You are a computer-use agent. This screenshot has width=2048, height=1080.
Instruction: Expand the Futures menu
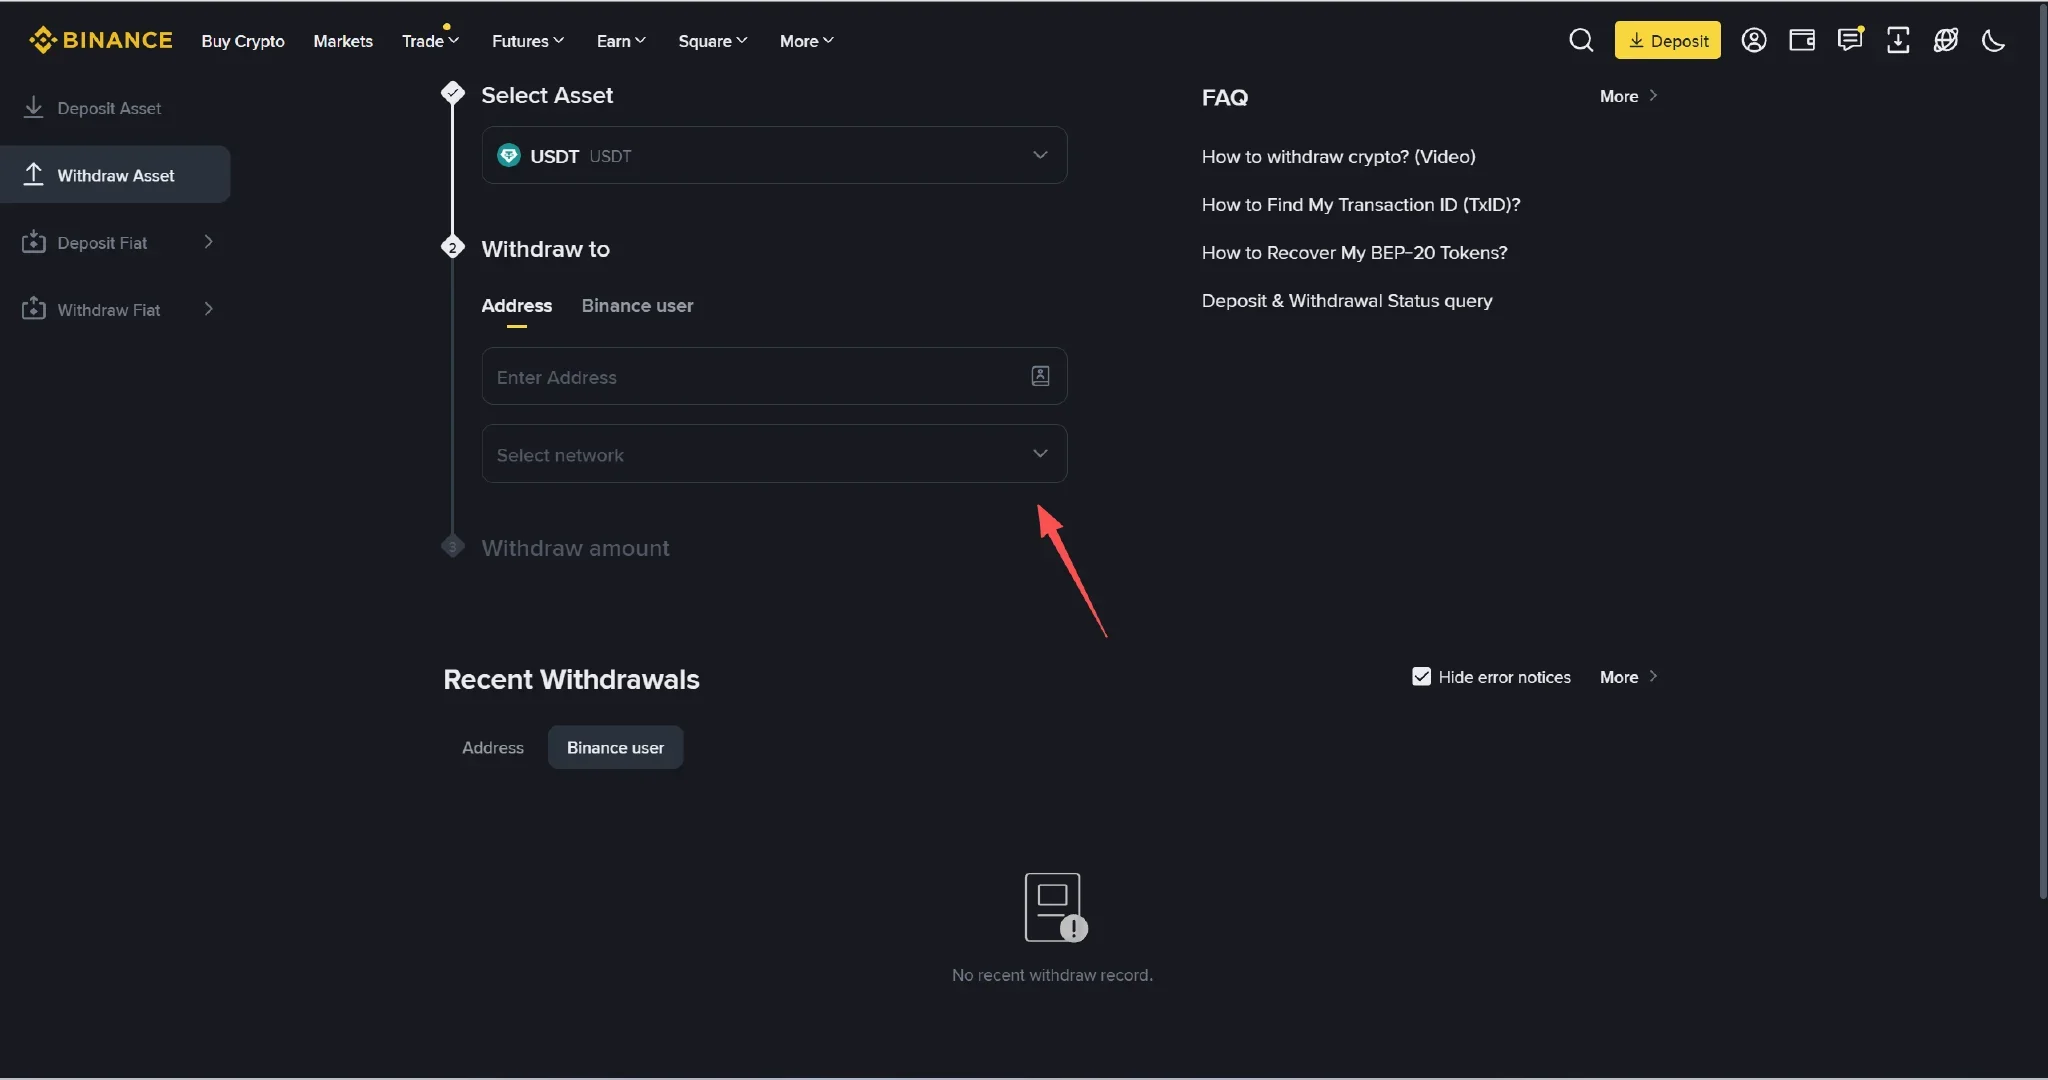pyautogui.click(x=528, y=41)
